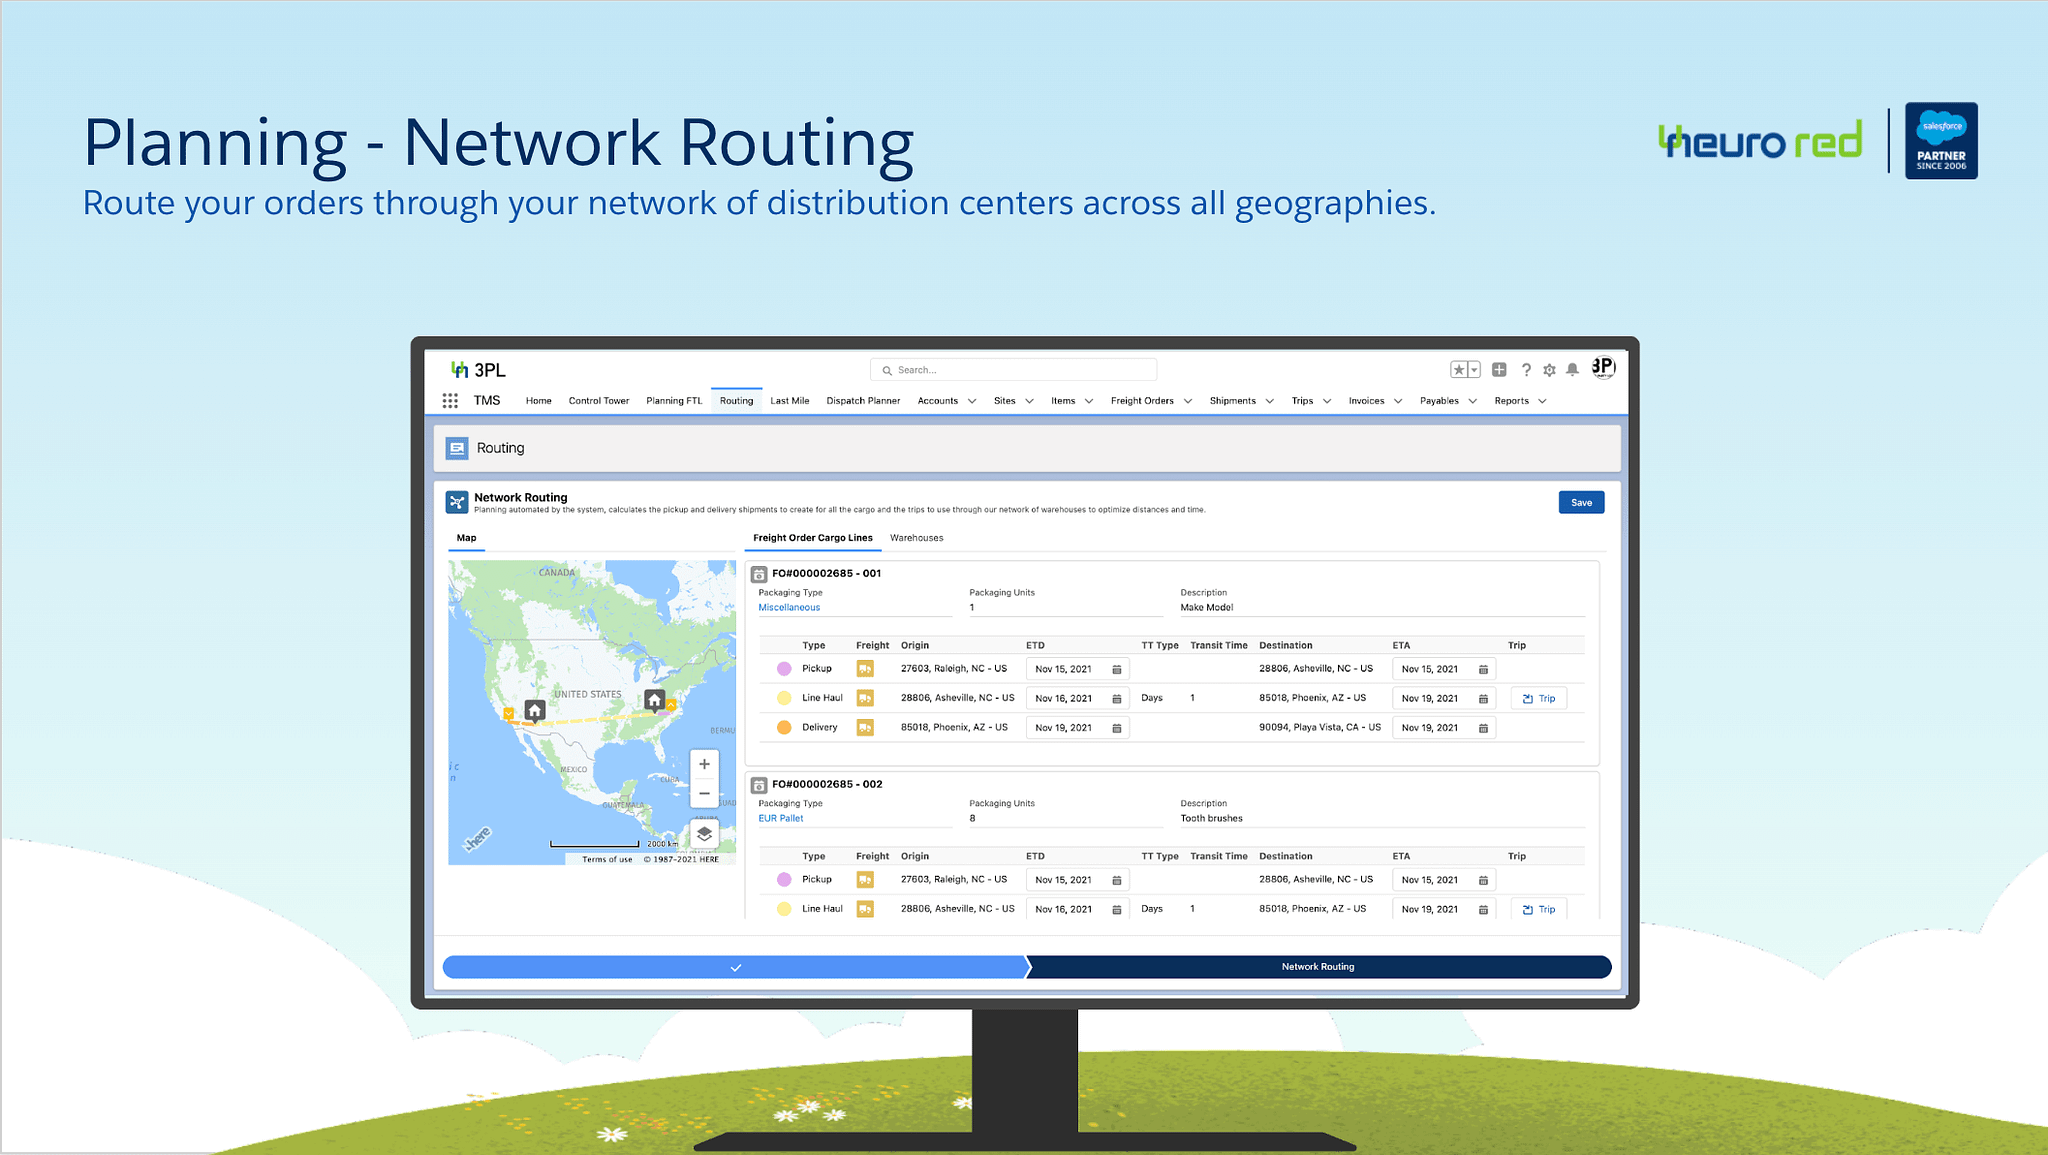Go to the Home tab
The image size is (2048, 1155).
[x=539, y=401]
